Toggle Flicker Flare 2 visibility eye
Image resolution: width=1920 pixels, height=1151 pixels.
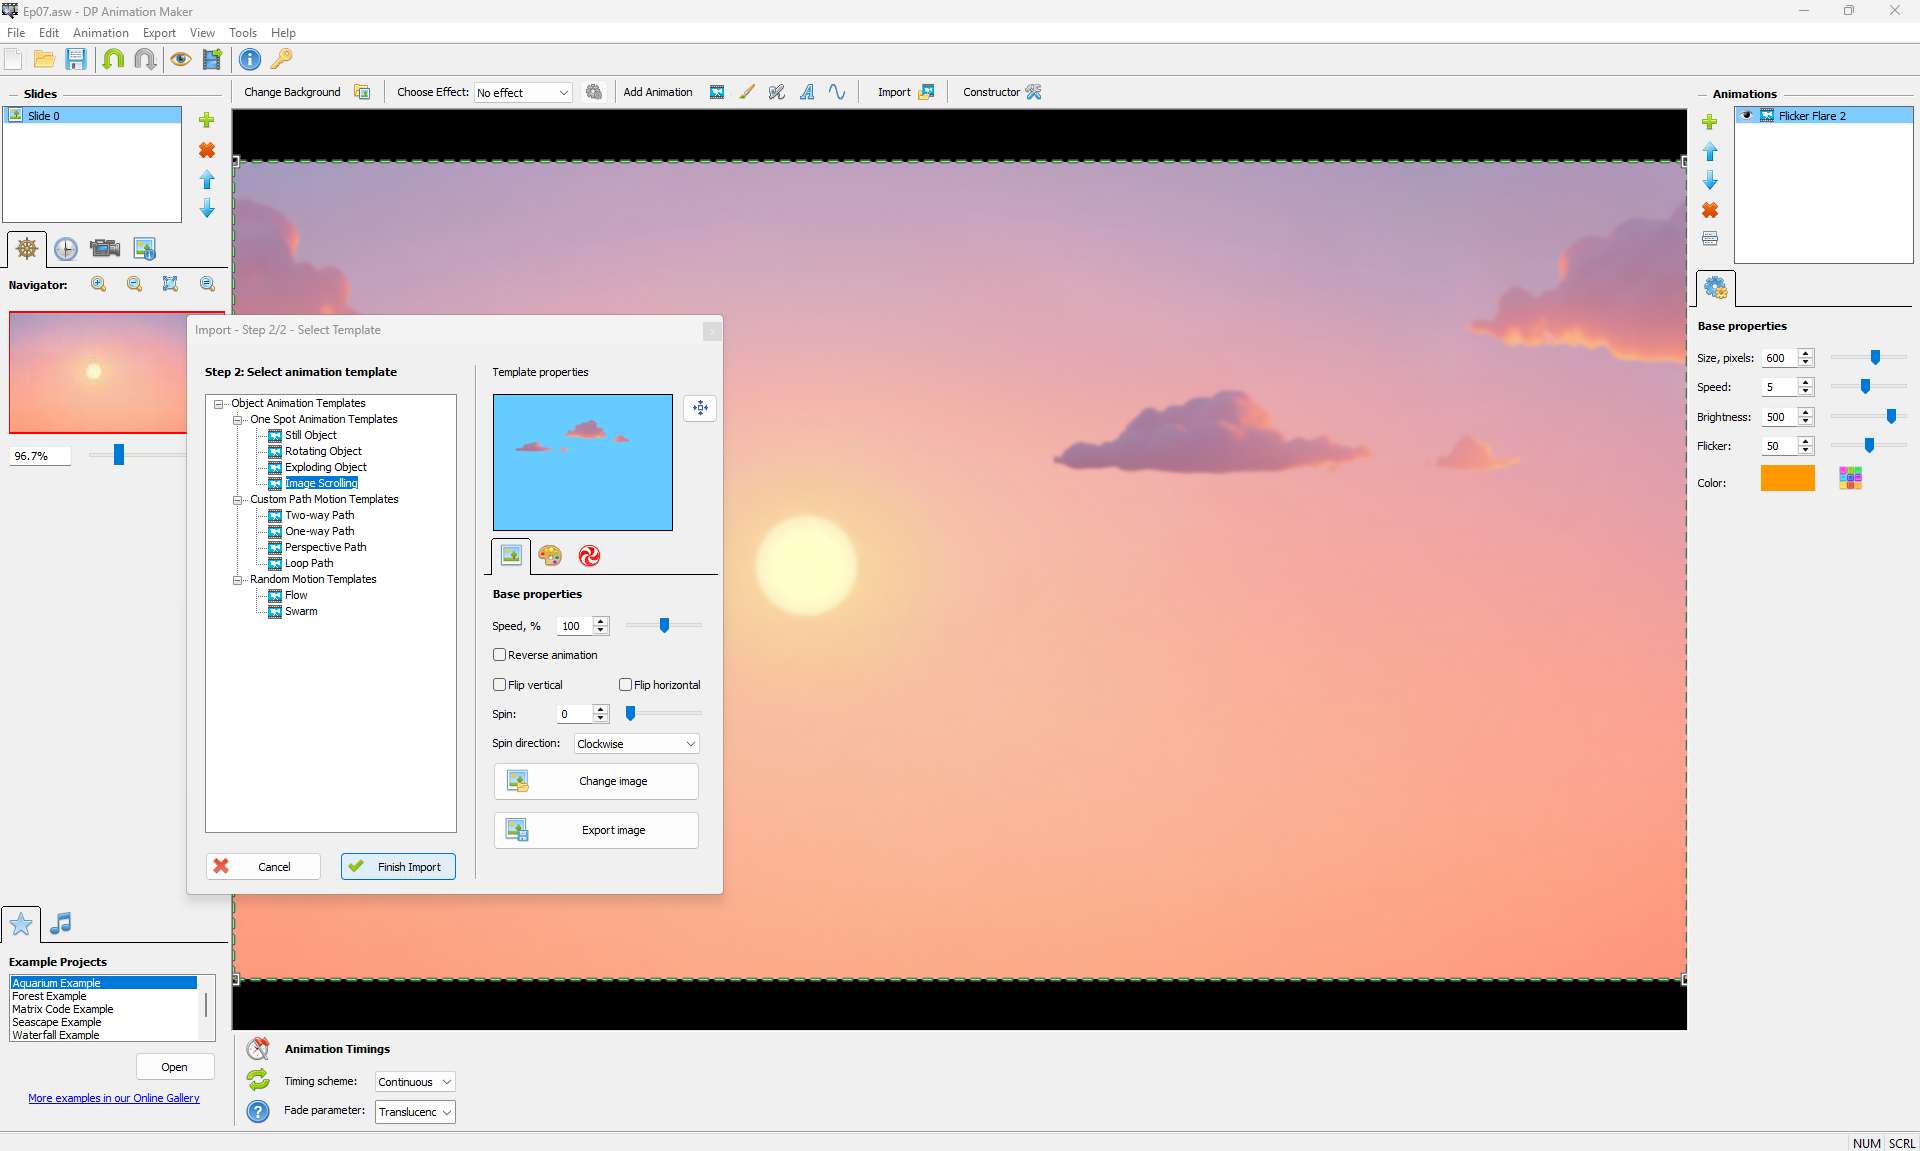(1747, 116)
